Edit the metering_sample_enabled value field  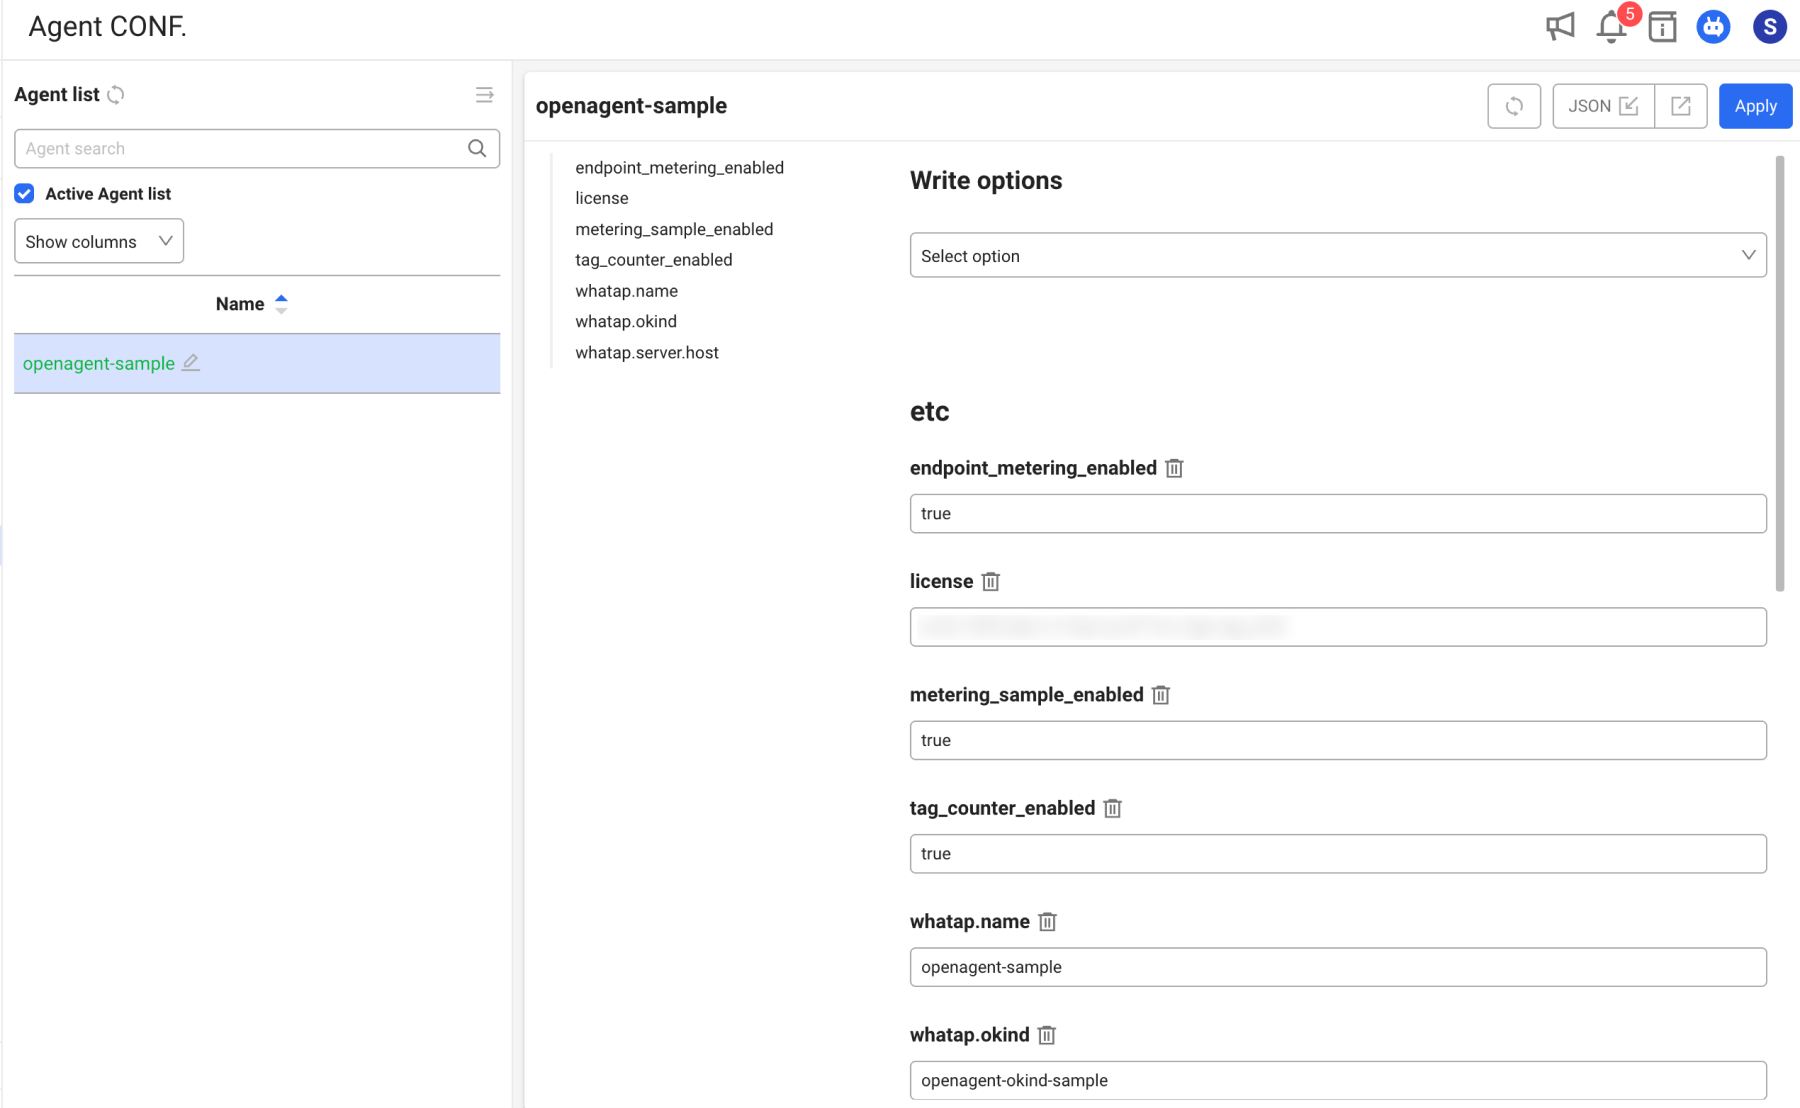tap(1338, 741)
